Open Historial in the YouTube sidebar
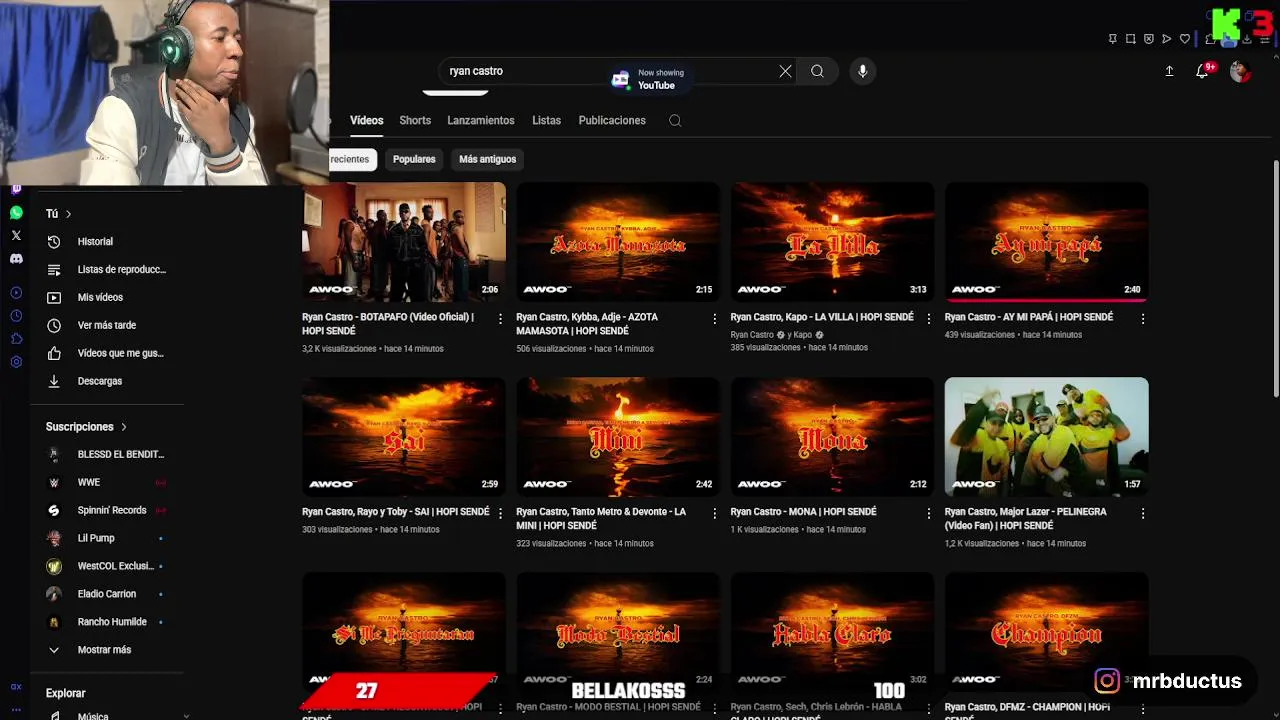1280x720 pixels. point(106,241)
